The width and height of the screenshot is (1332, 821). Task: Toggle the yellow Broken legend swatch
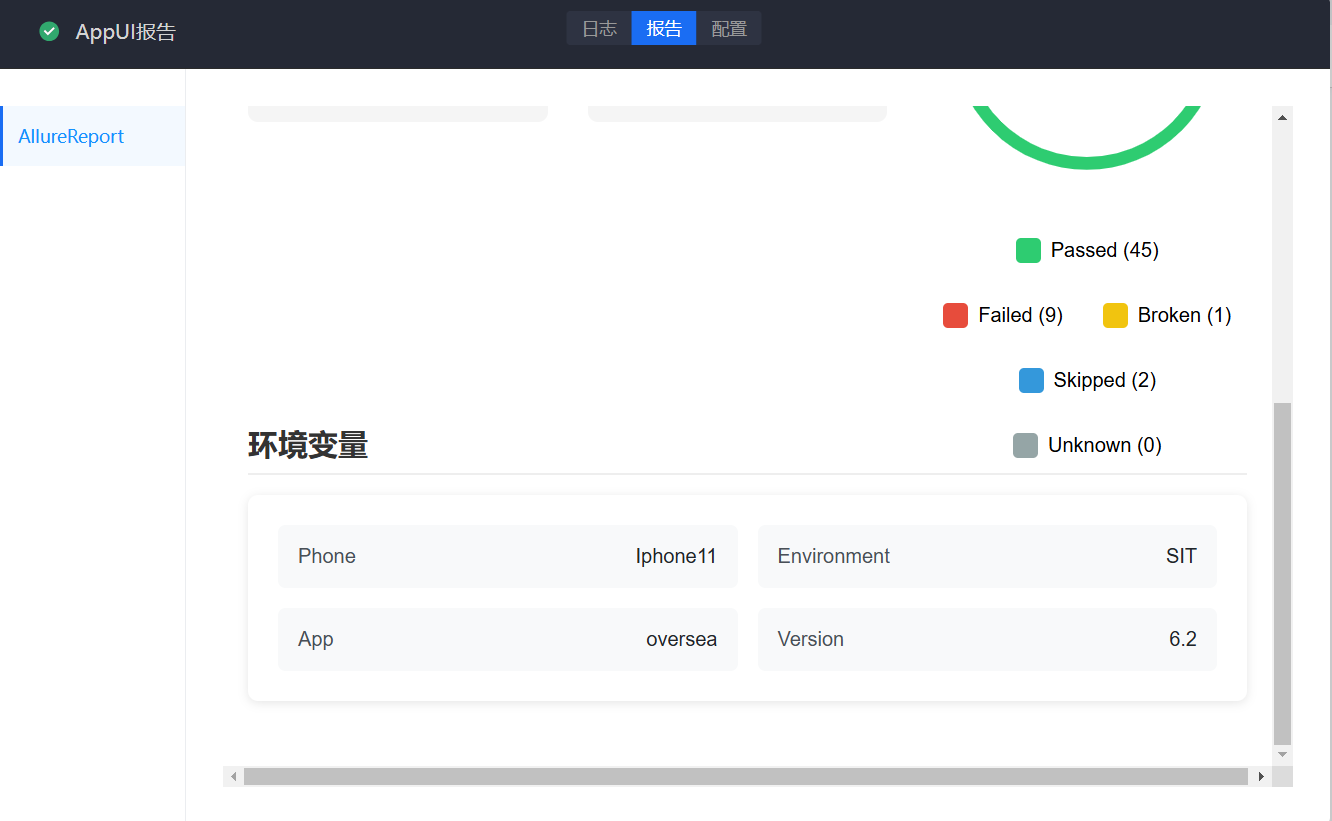[x=1115, y=316]
